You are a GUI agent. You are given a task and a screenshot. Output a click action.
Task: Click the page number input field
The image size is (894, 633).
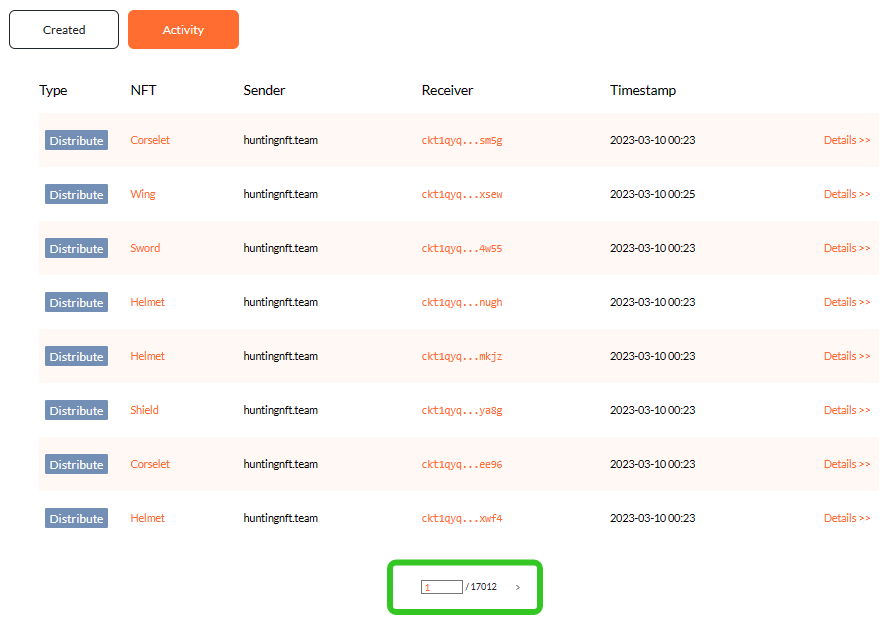(441, 587)
